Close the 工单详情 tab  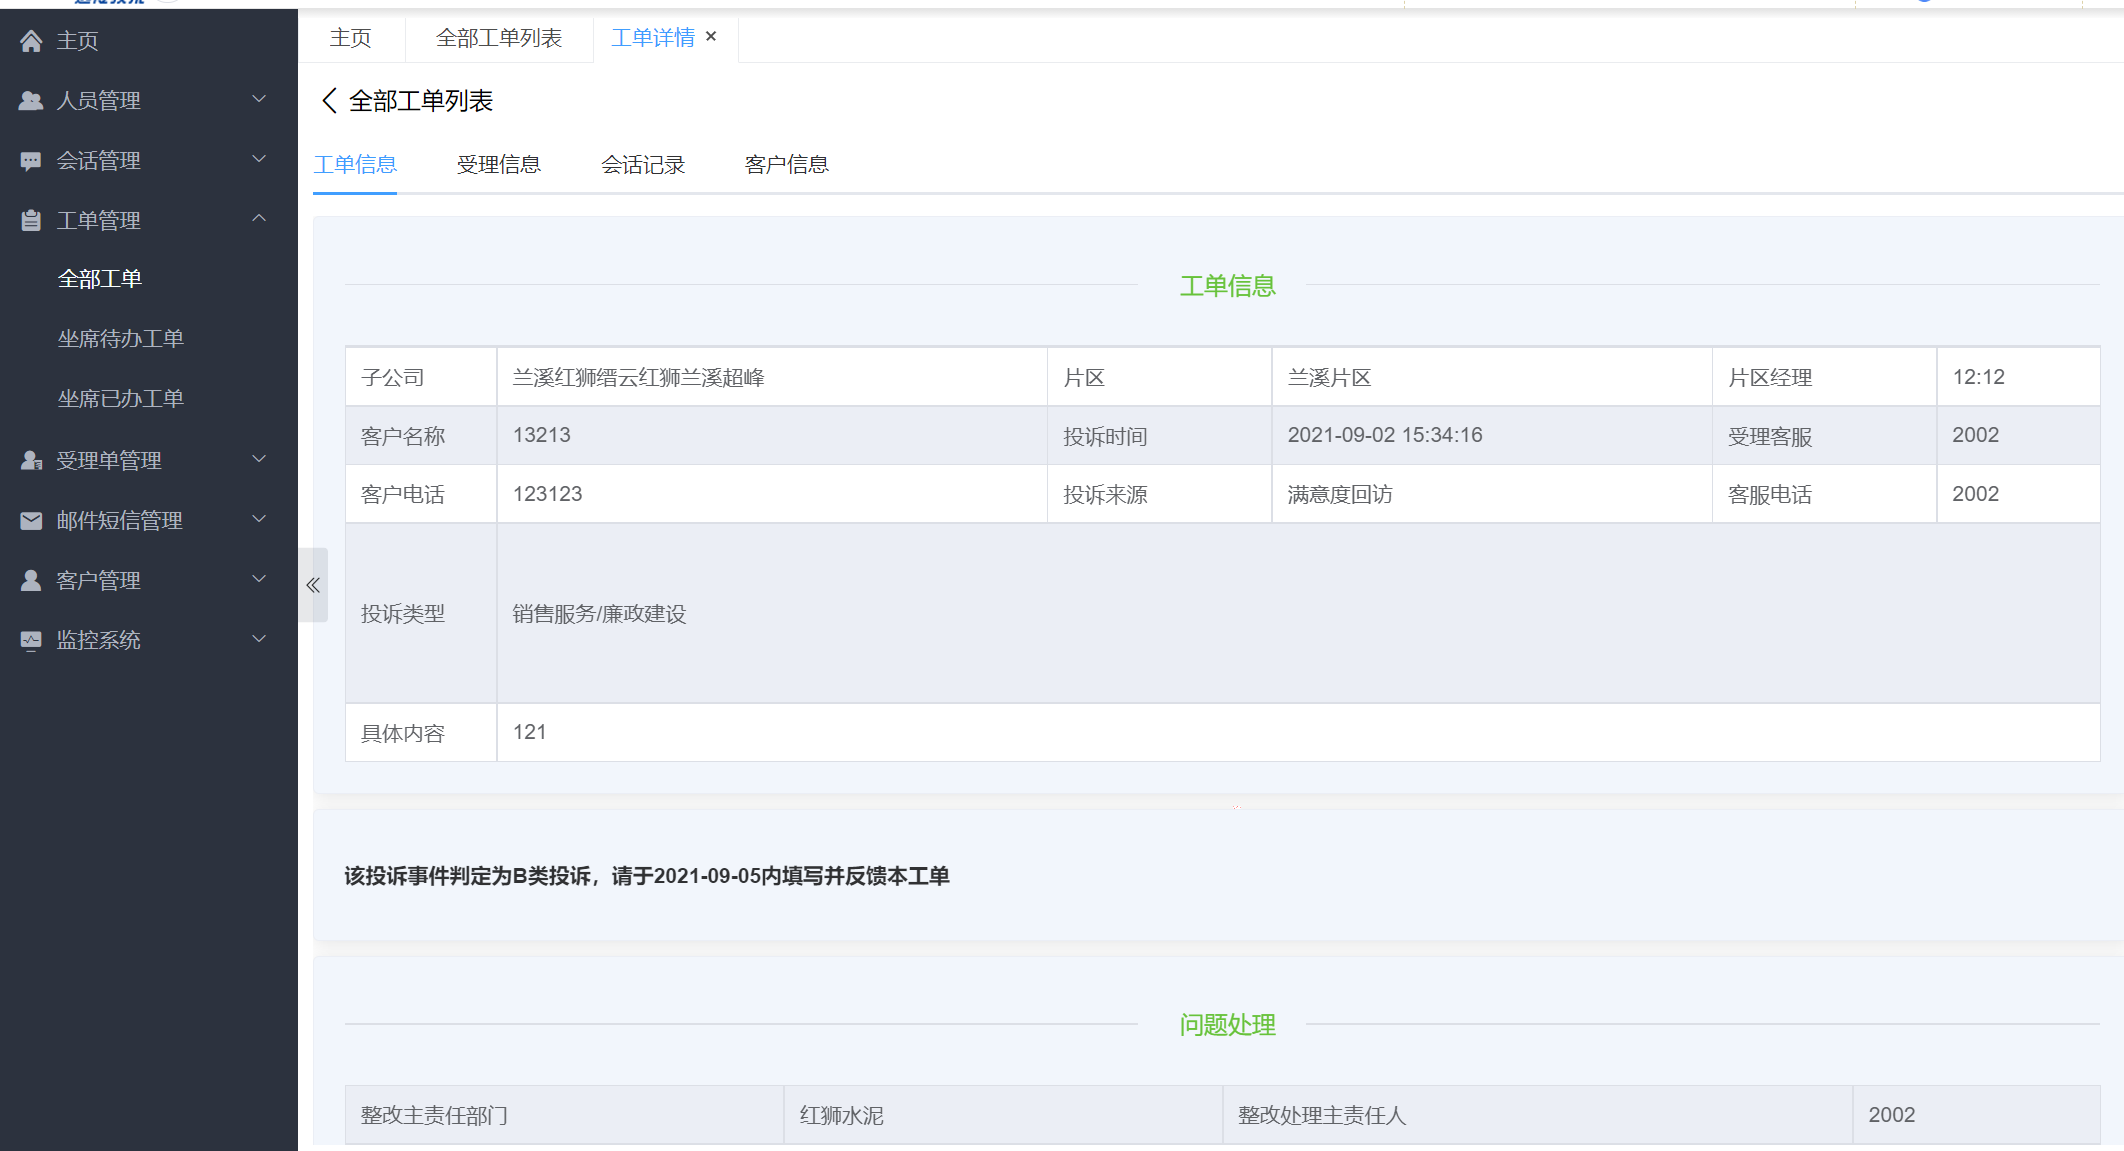711,36
